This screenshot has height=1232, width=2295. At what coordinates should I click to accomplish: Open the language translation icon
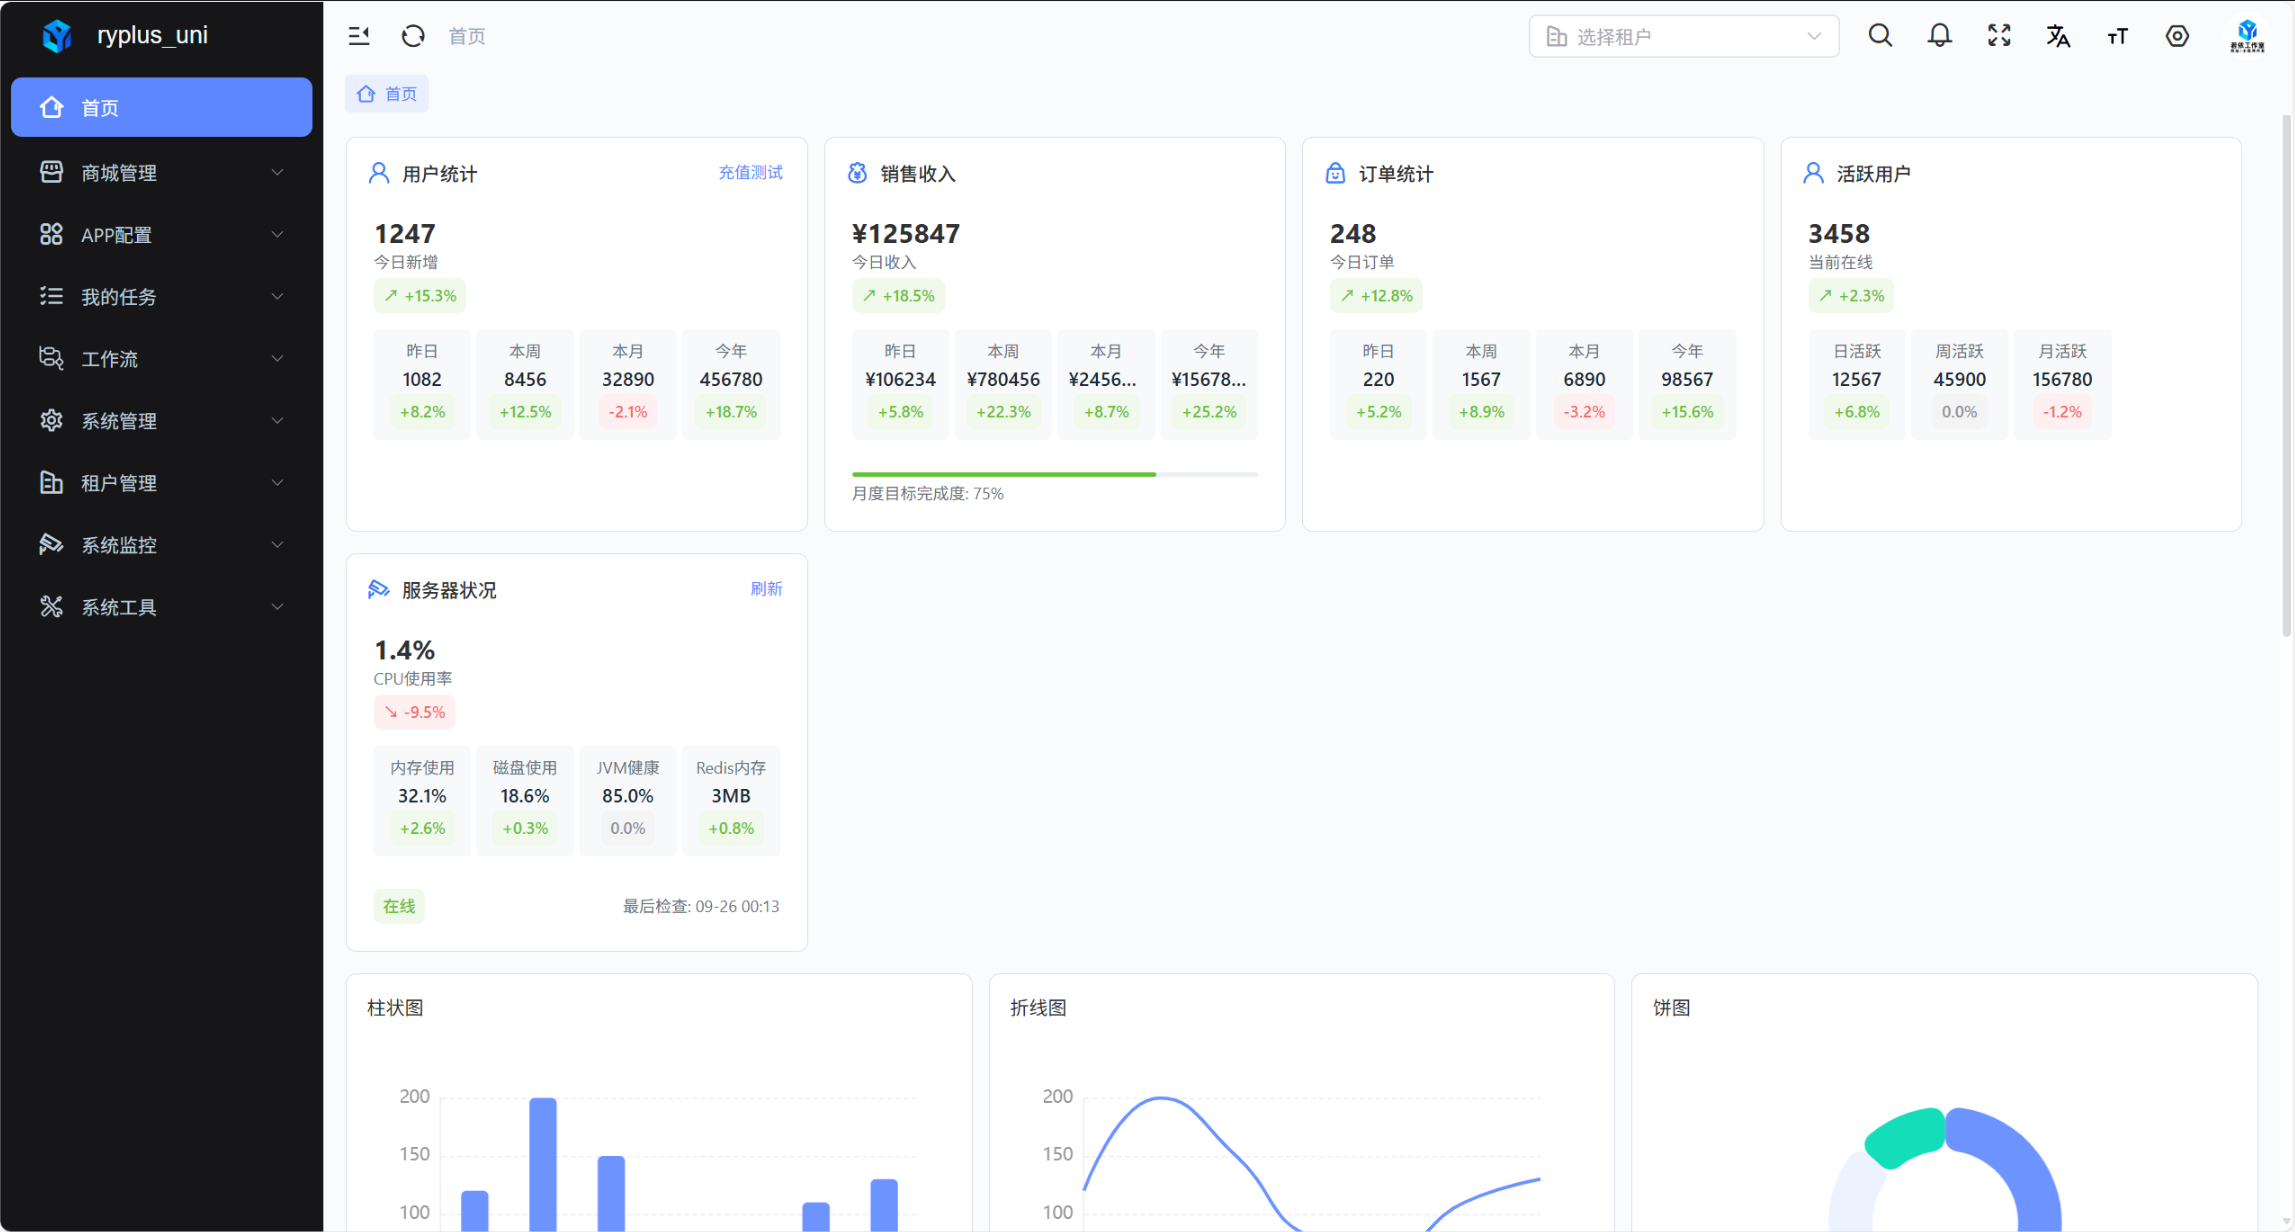tap(2058, 36)
